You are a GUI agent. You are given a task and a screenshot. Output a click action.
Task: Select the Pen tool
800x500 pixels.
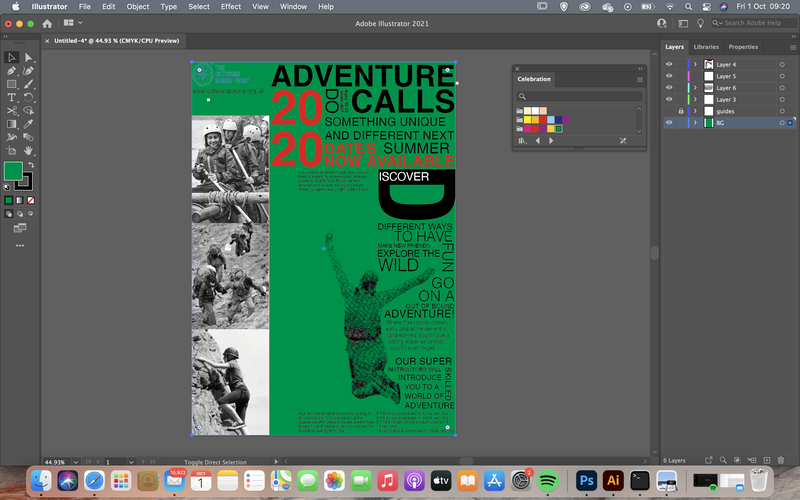point(11,71)
